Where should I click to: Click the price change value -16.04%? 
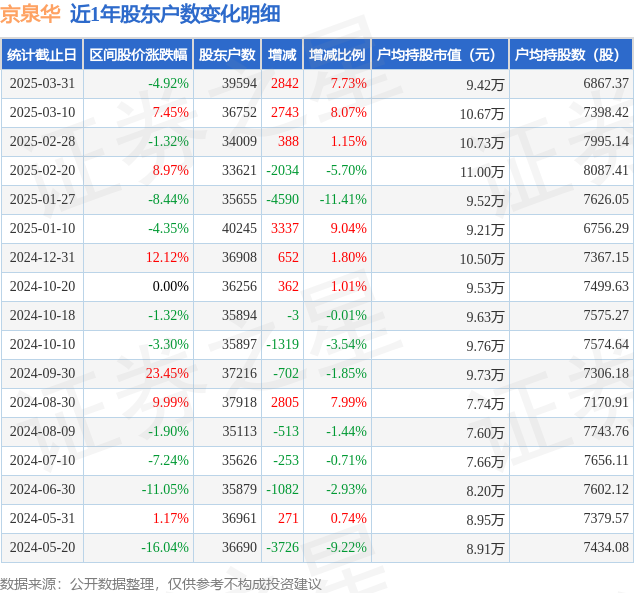165,547
